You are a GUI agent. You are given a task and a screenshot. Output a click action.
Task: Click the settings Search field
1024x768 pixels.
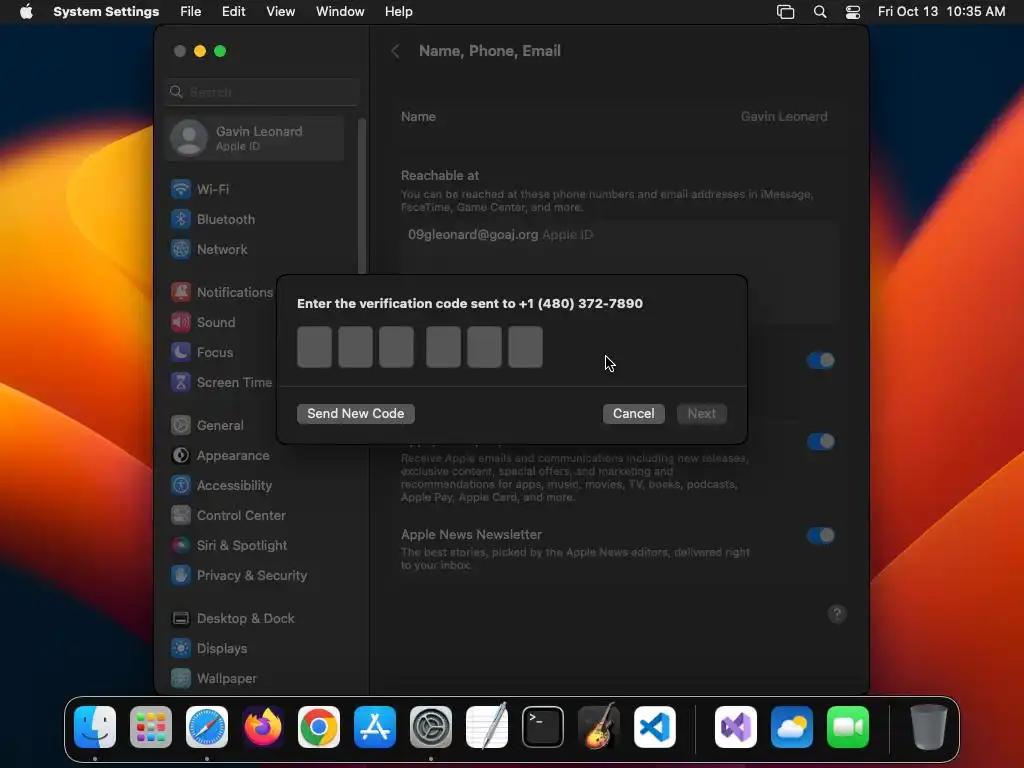tap(263, 92)
